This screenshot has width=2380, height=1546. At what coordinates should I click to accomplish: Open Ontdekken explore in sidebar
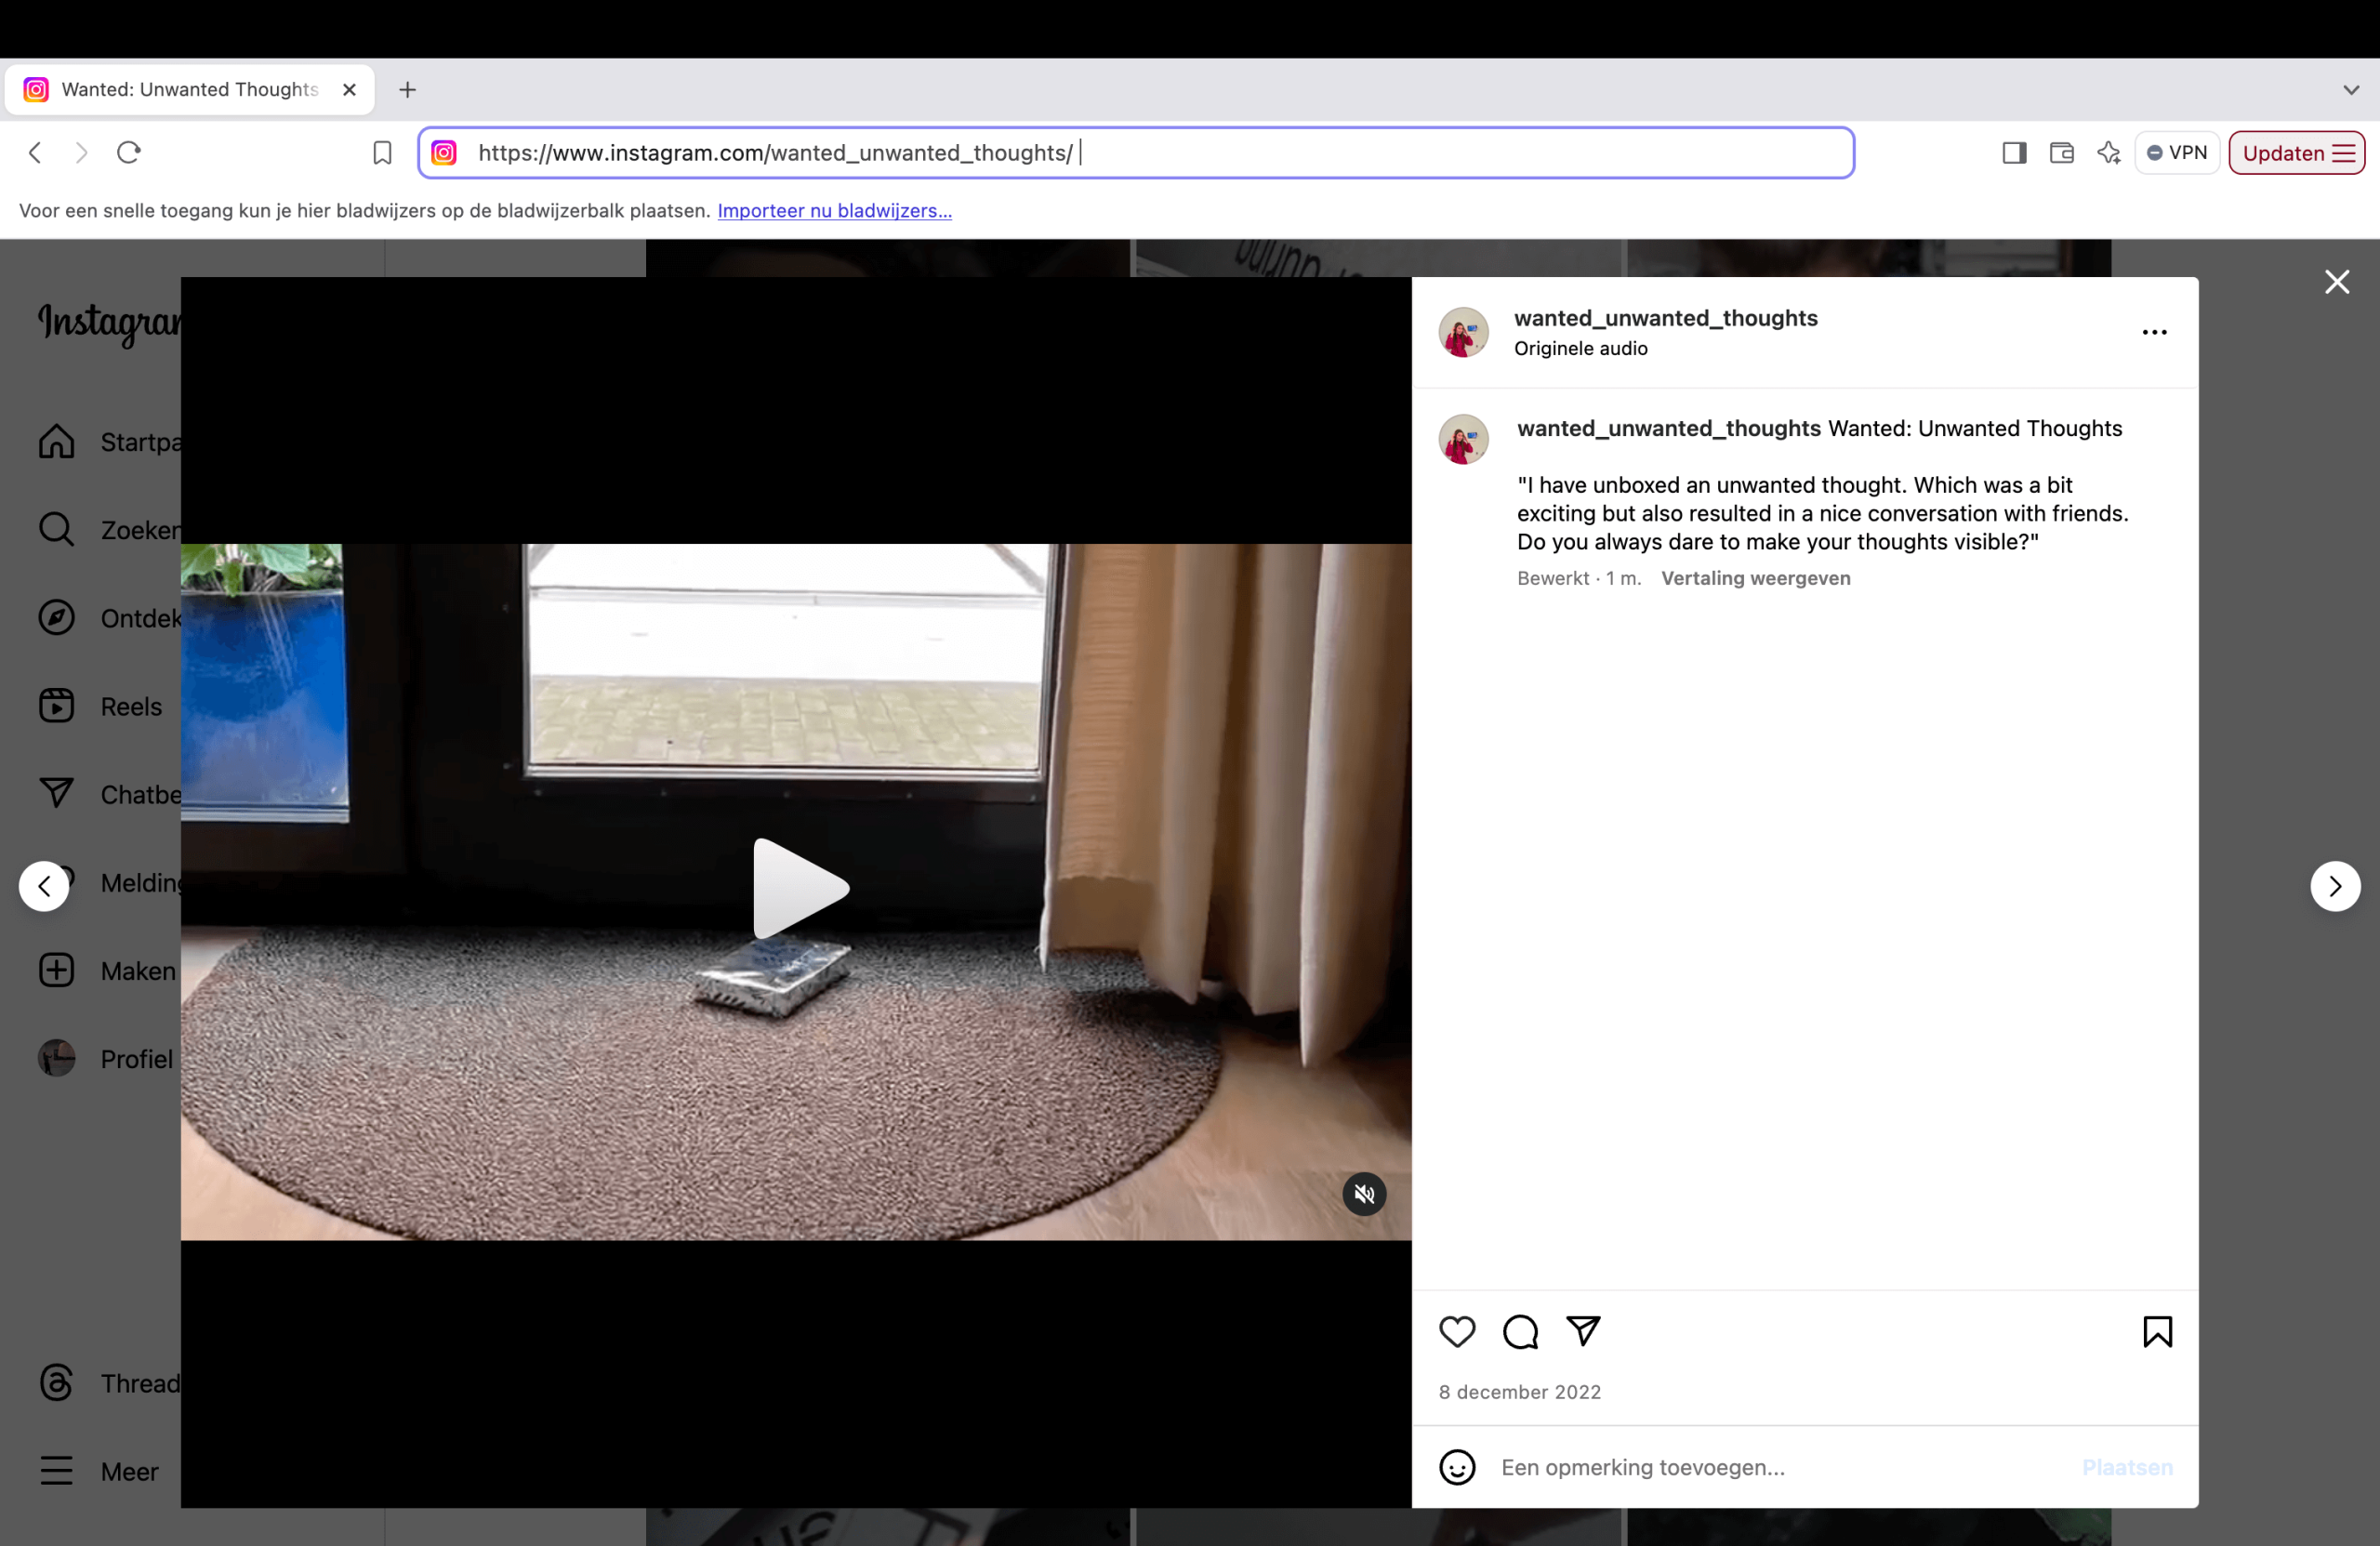108,618
